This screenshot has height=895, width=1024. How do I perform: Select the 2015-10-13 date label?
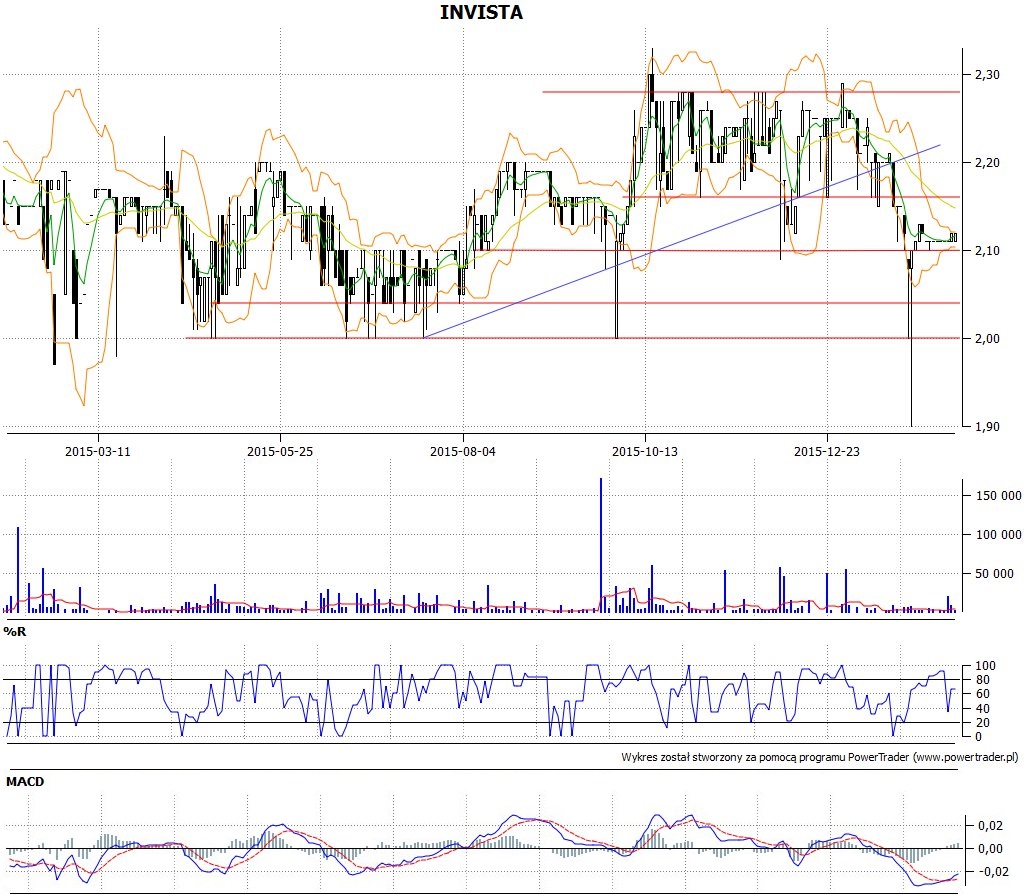pyautogui.click(x=645, y=451)
